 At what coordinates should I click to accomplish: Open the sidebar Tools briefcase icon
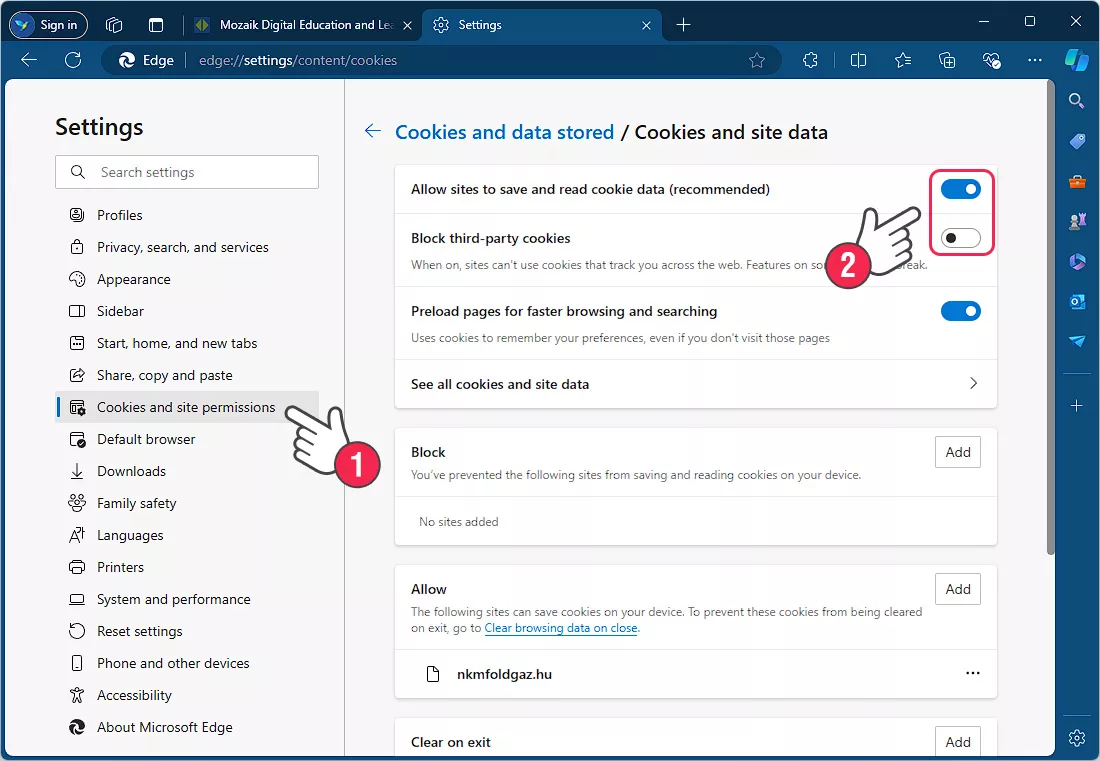tap(1077, 181)
